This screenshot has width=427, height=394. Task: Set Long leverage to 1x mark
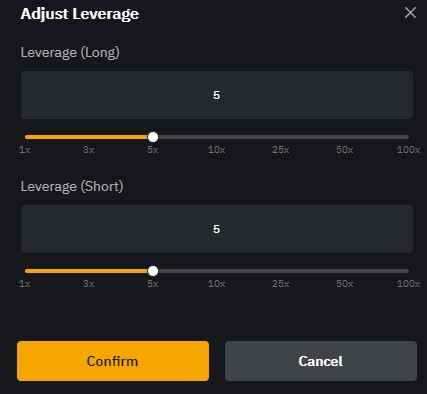point(25,150)
